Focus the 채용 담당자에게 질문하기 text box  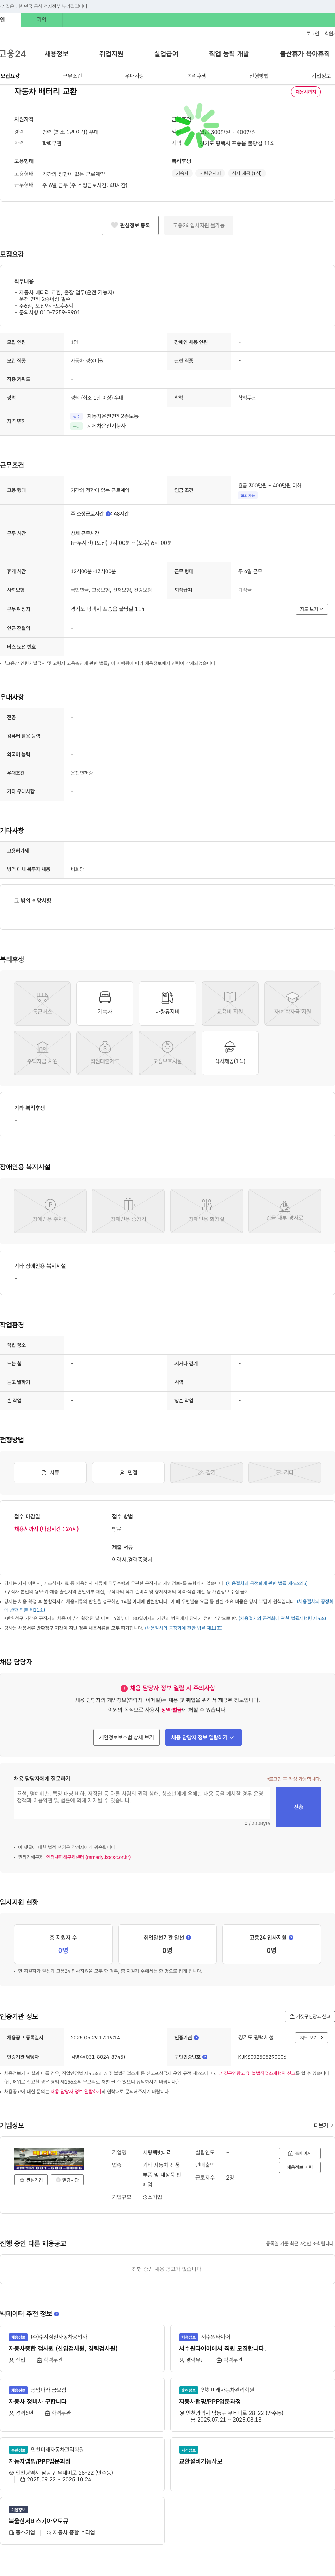pos(142,1803)
